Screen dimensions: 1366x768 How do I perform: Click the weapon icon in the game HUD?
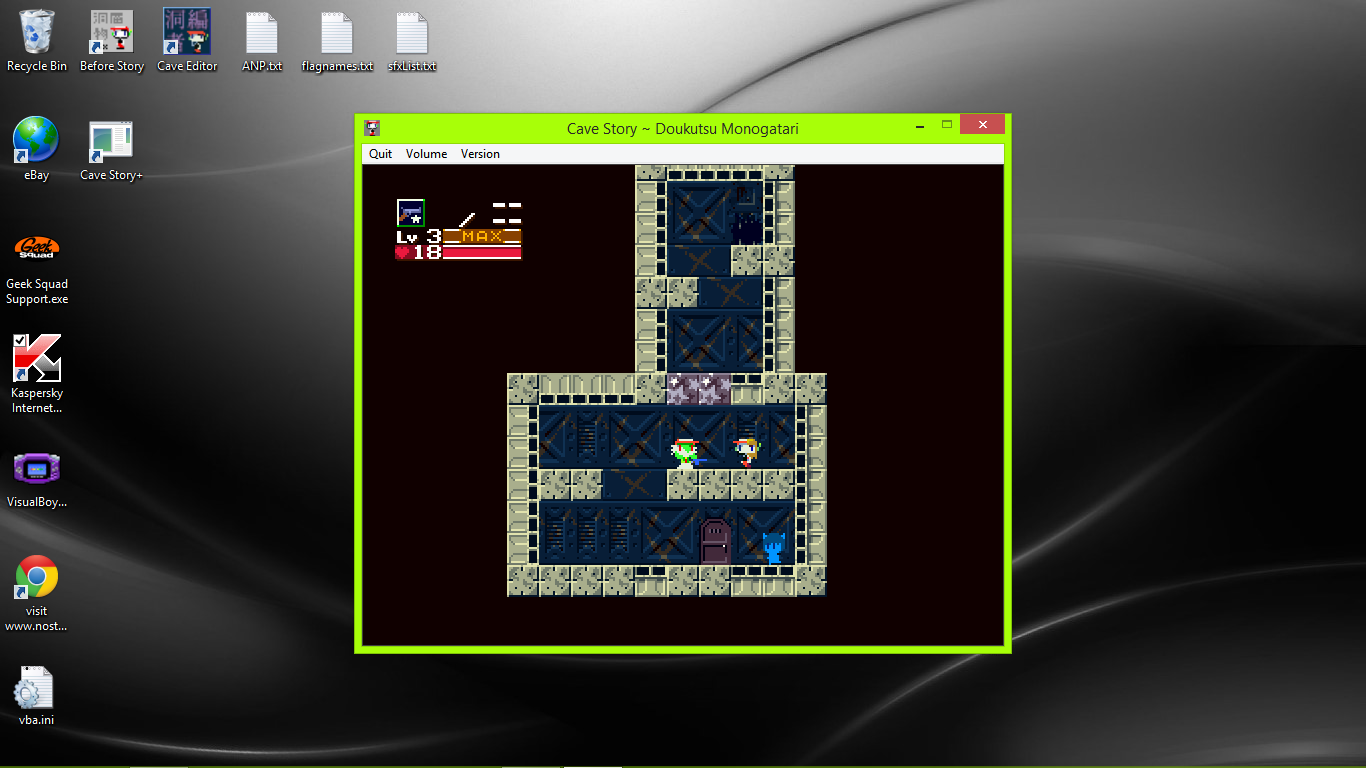pyautogui.click(x=411, y=213)
